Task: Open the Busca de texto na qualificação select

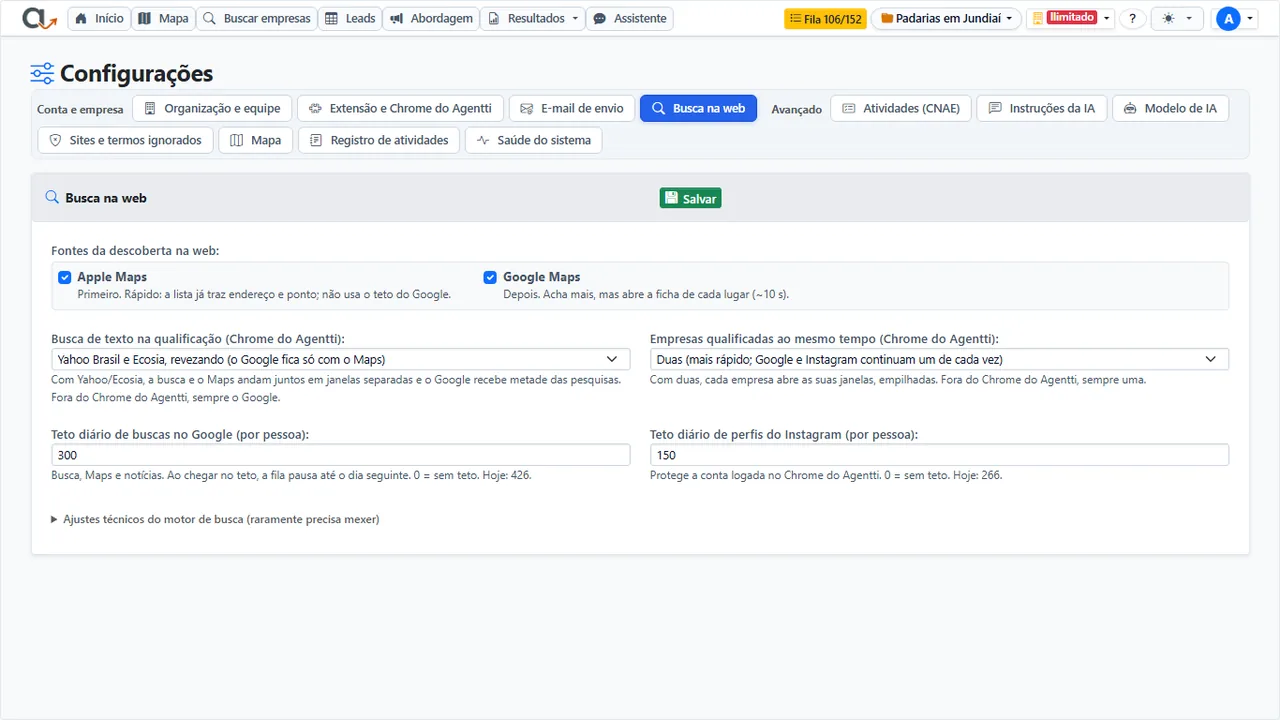Action: [341, 359]
